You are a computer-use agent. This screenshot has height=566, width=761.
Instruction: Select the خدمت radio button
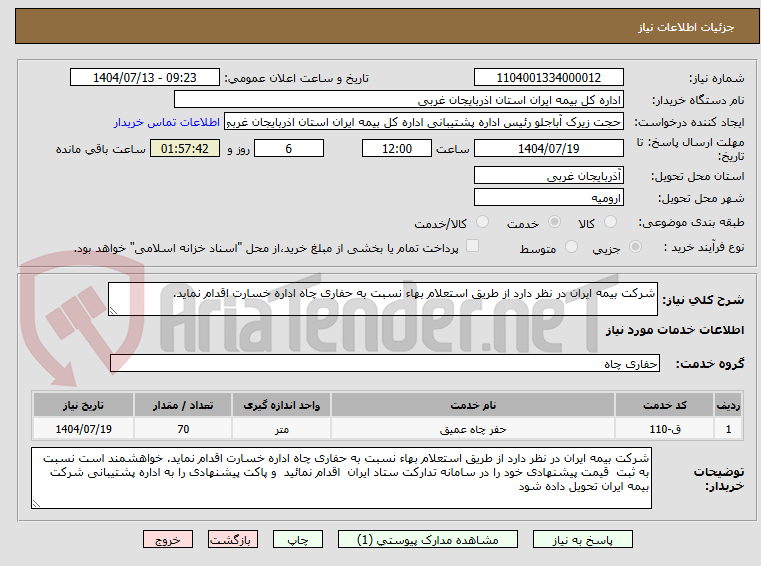(554, 222)
